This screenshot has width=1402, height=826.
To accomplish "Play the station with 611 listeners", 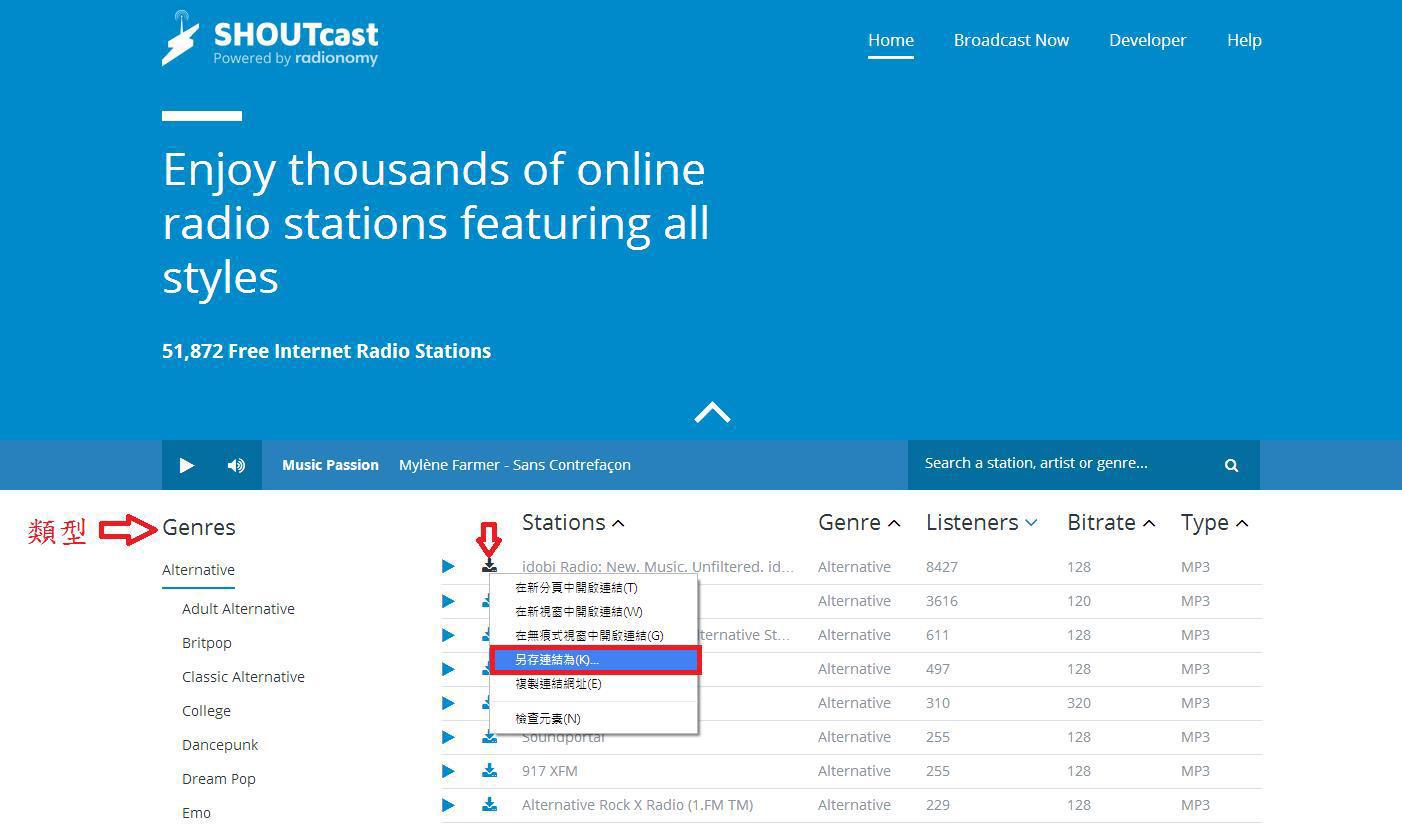I will (x=448, y=635).
